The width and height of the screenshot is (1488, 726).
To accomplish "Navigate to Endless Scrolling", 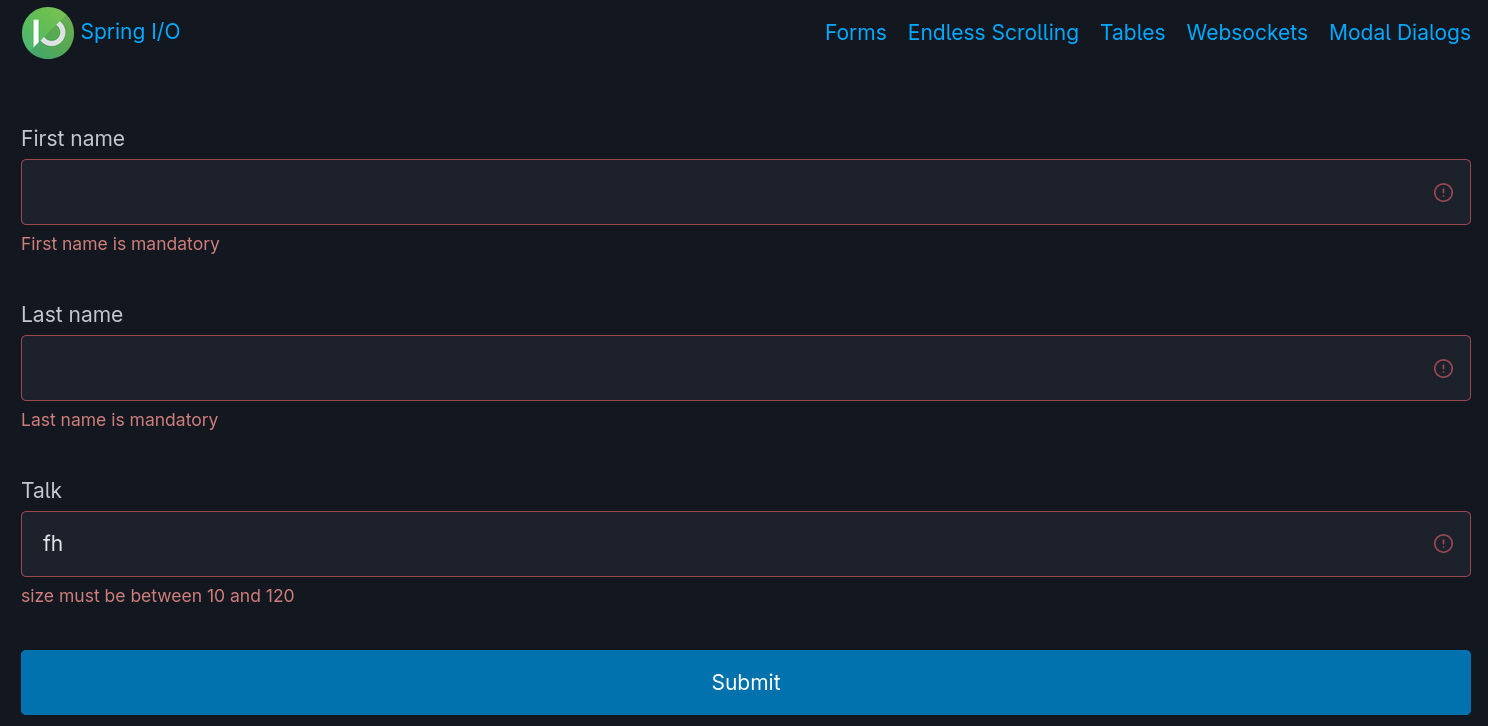I will [x=992, y=32].
